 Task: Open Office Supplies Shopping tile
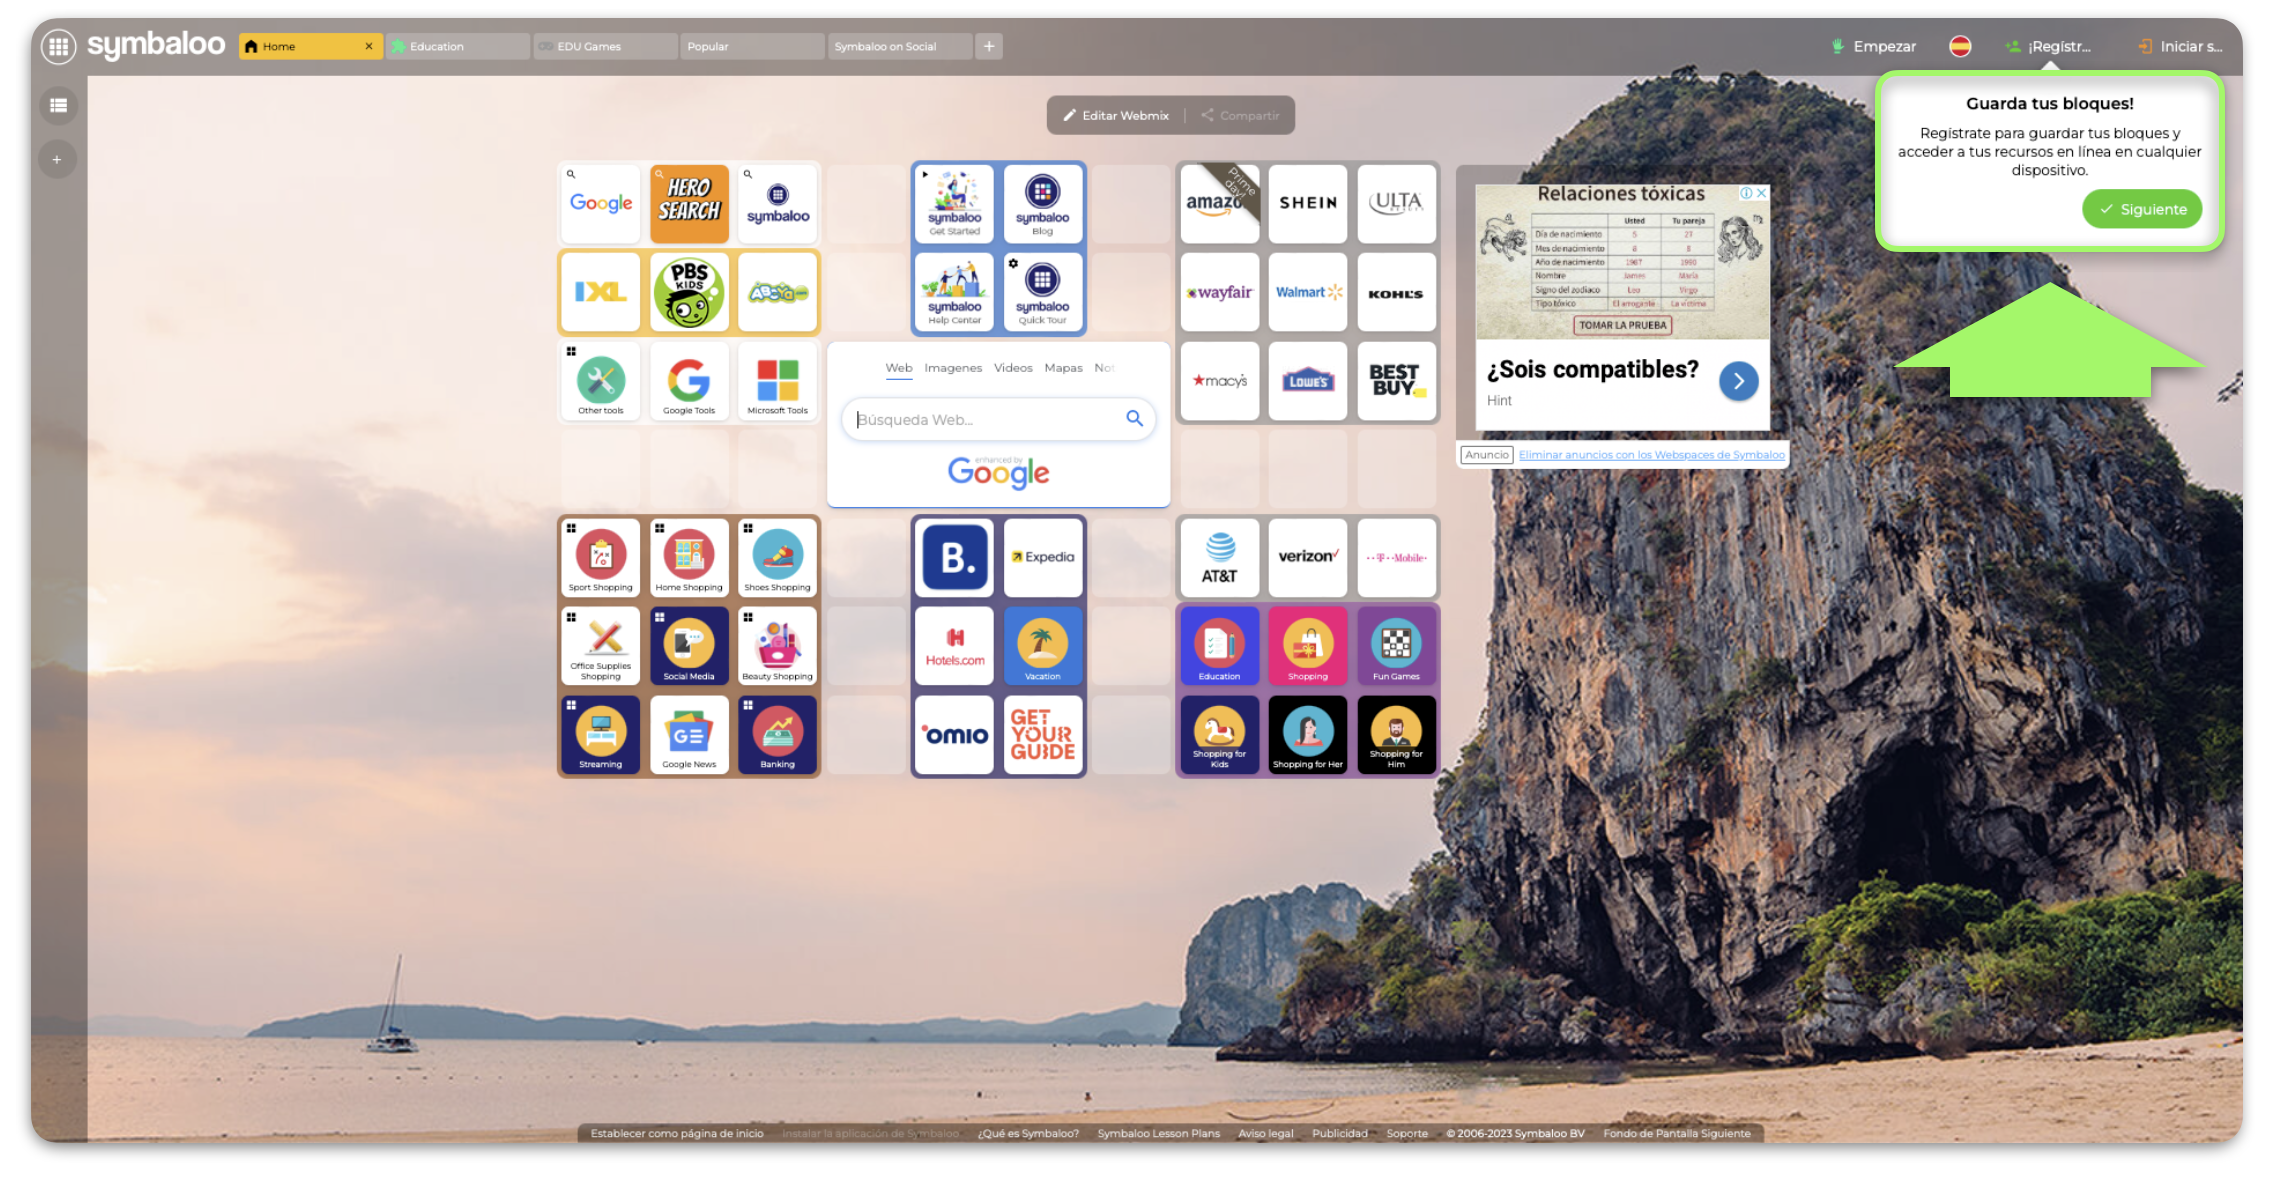(600, 647)
